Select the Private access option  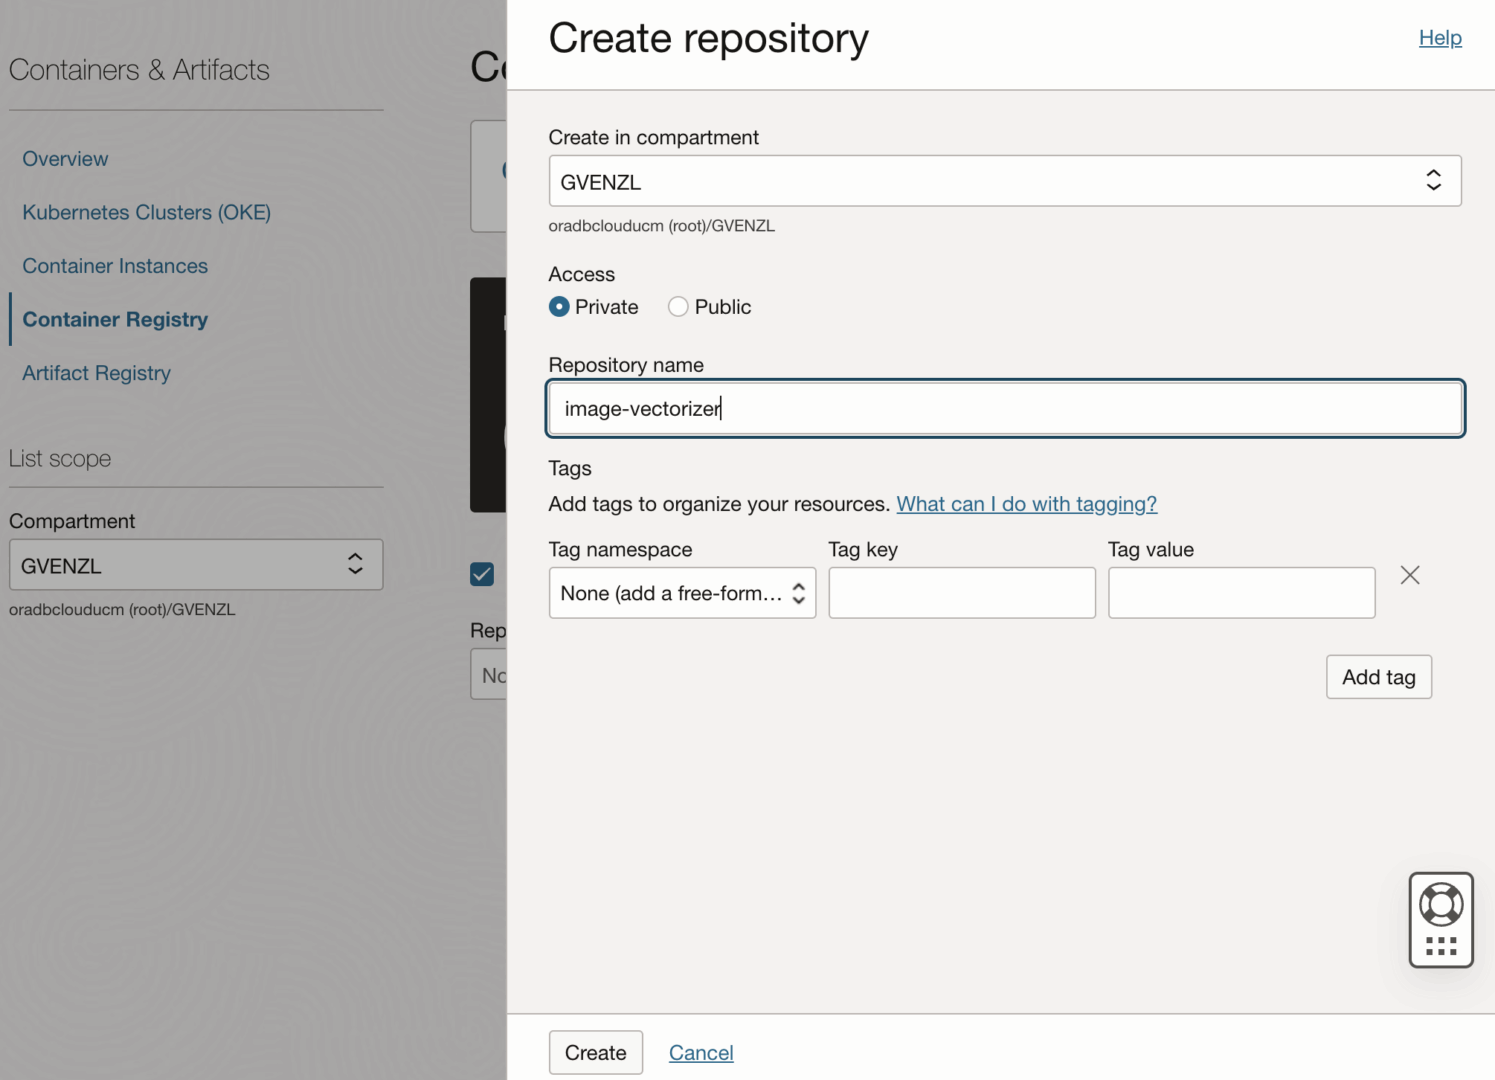558,307
